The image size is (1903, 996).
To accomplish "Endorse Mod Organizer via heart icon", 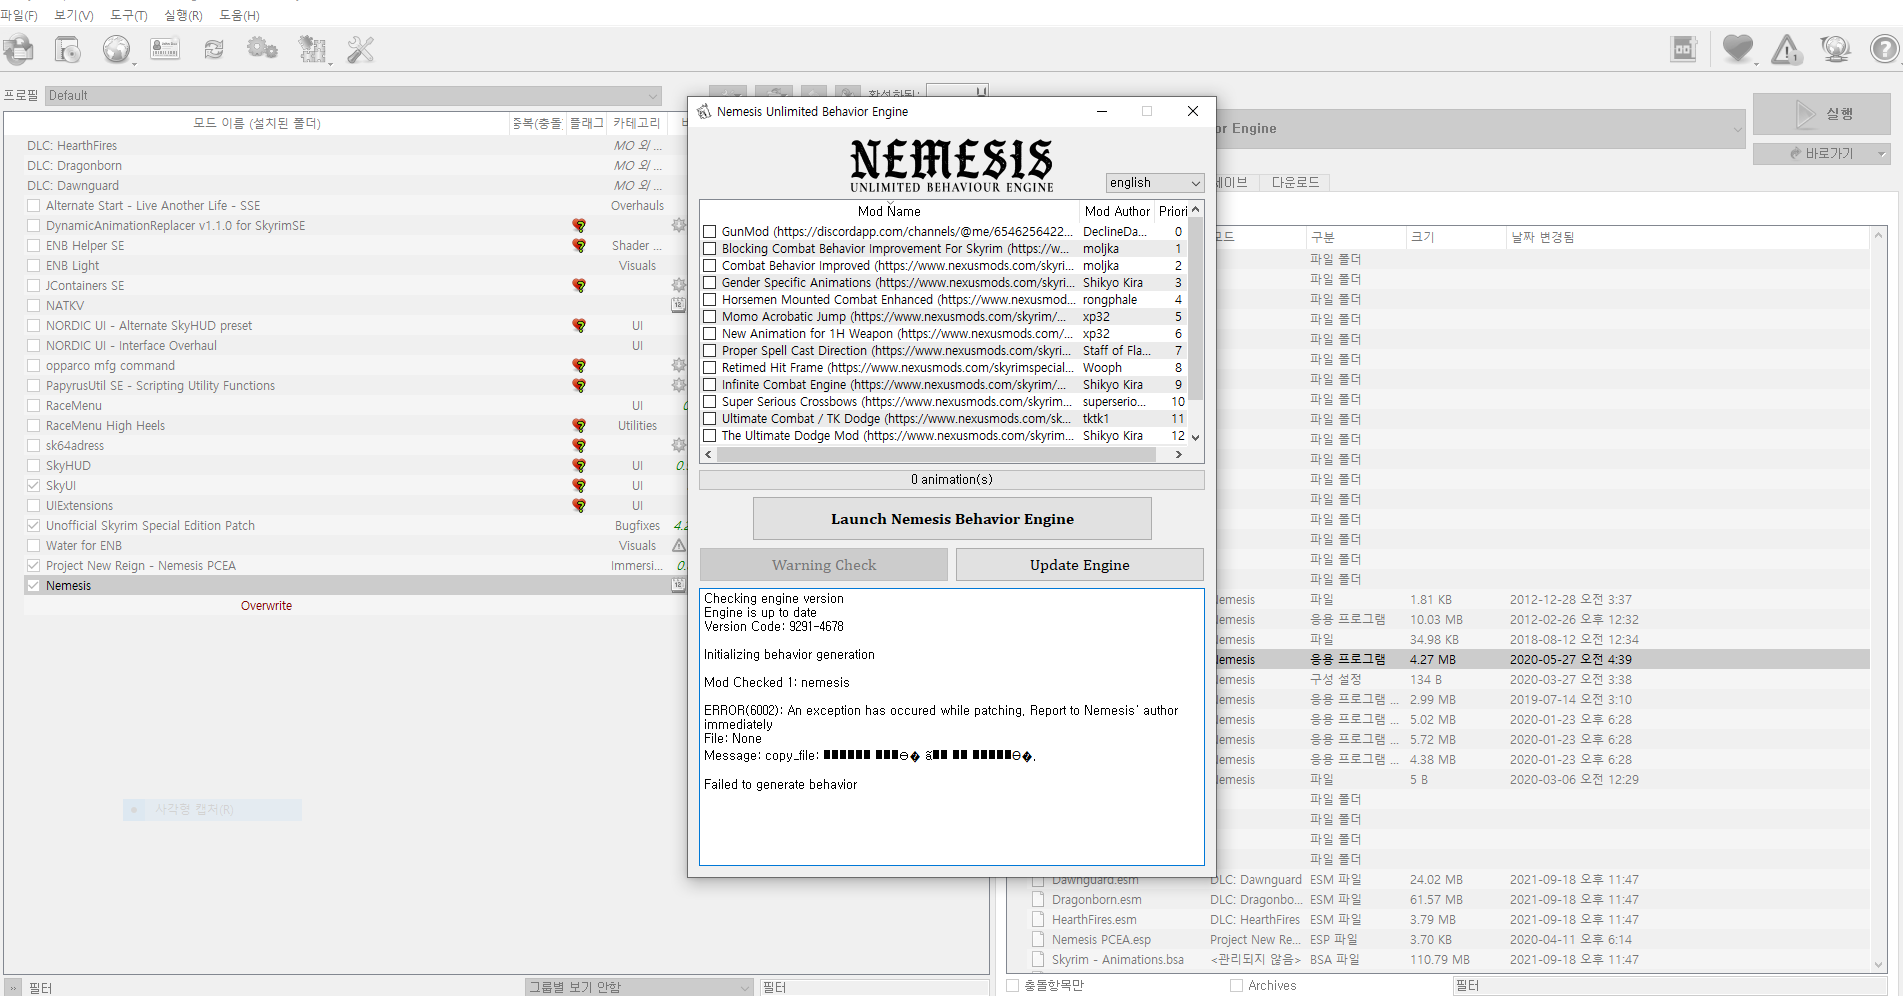I will point(1738,49).
